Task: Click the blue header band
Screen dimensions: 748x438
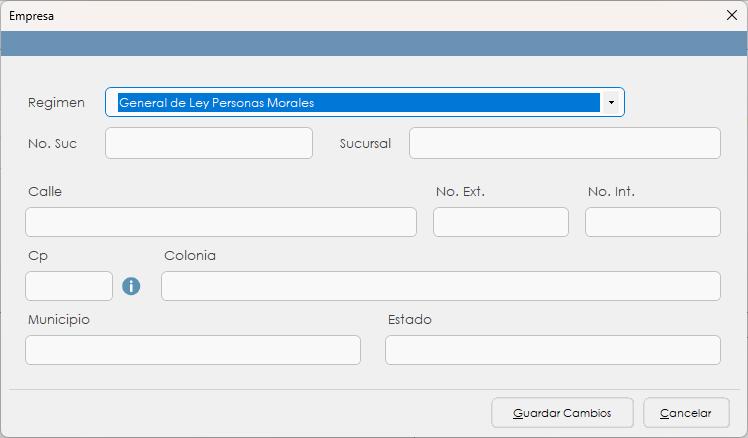Action: click(x=374, y=44)
